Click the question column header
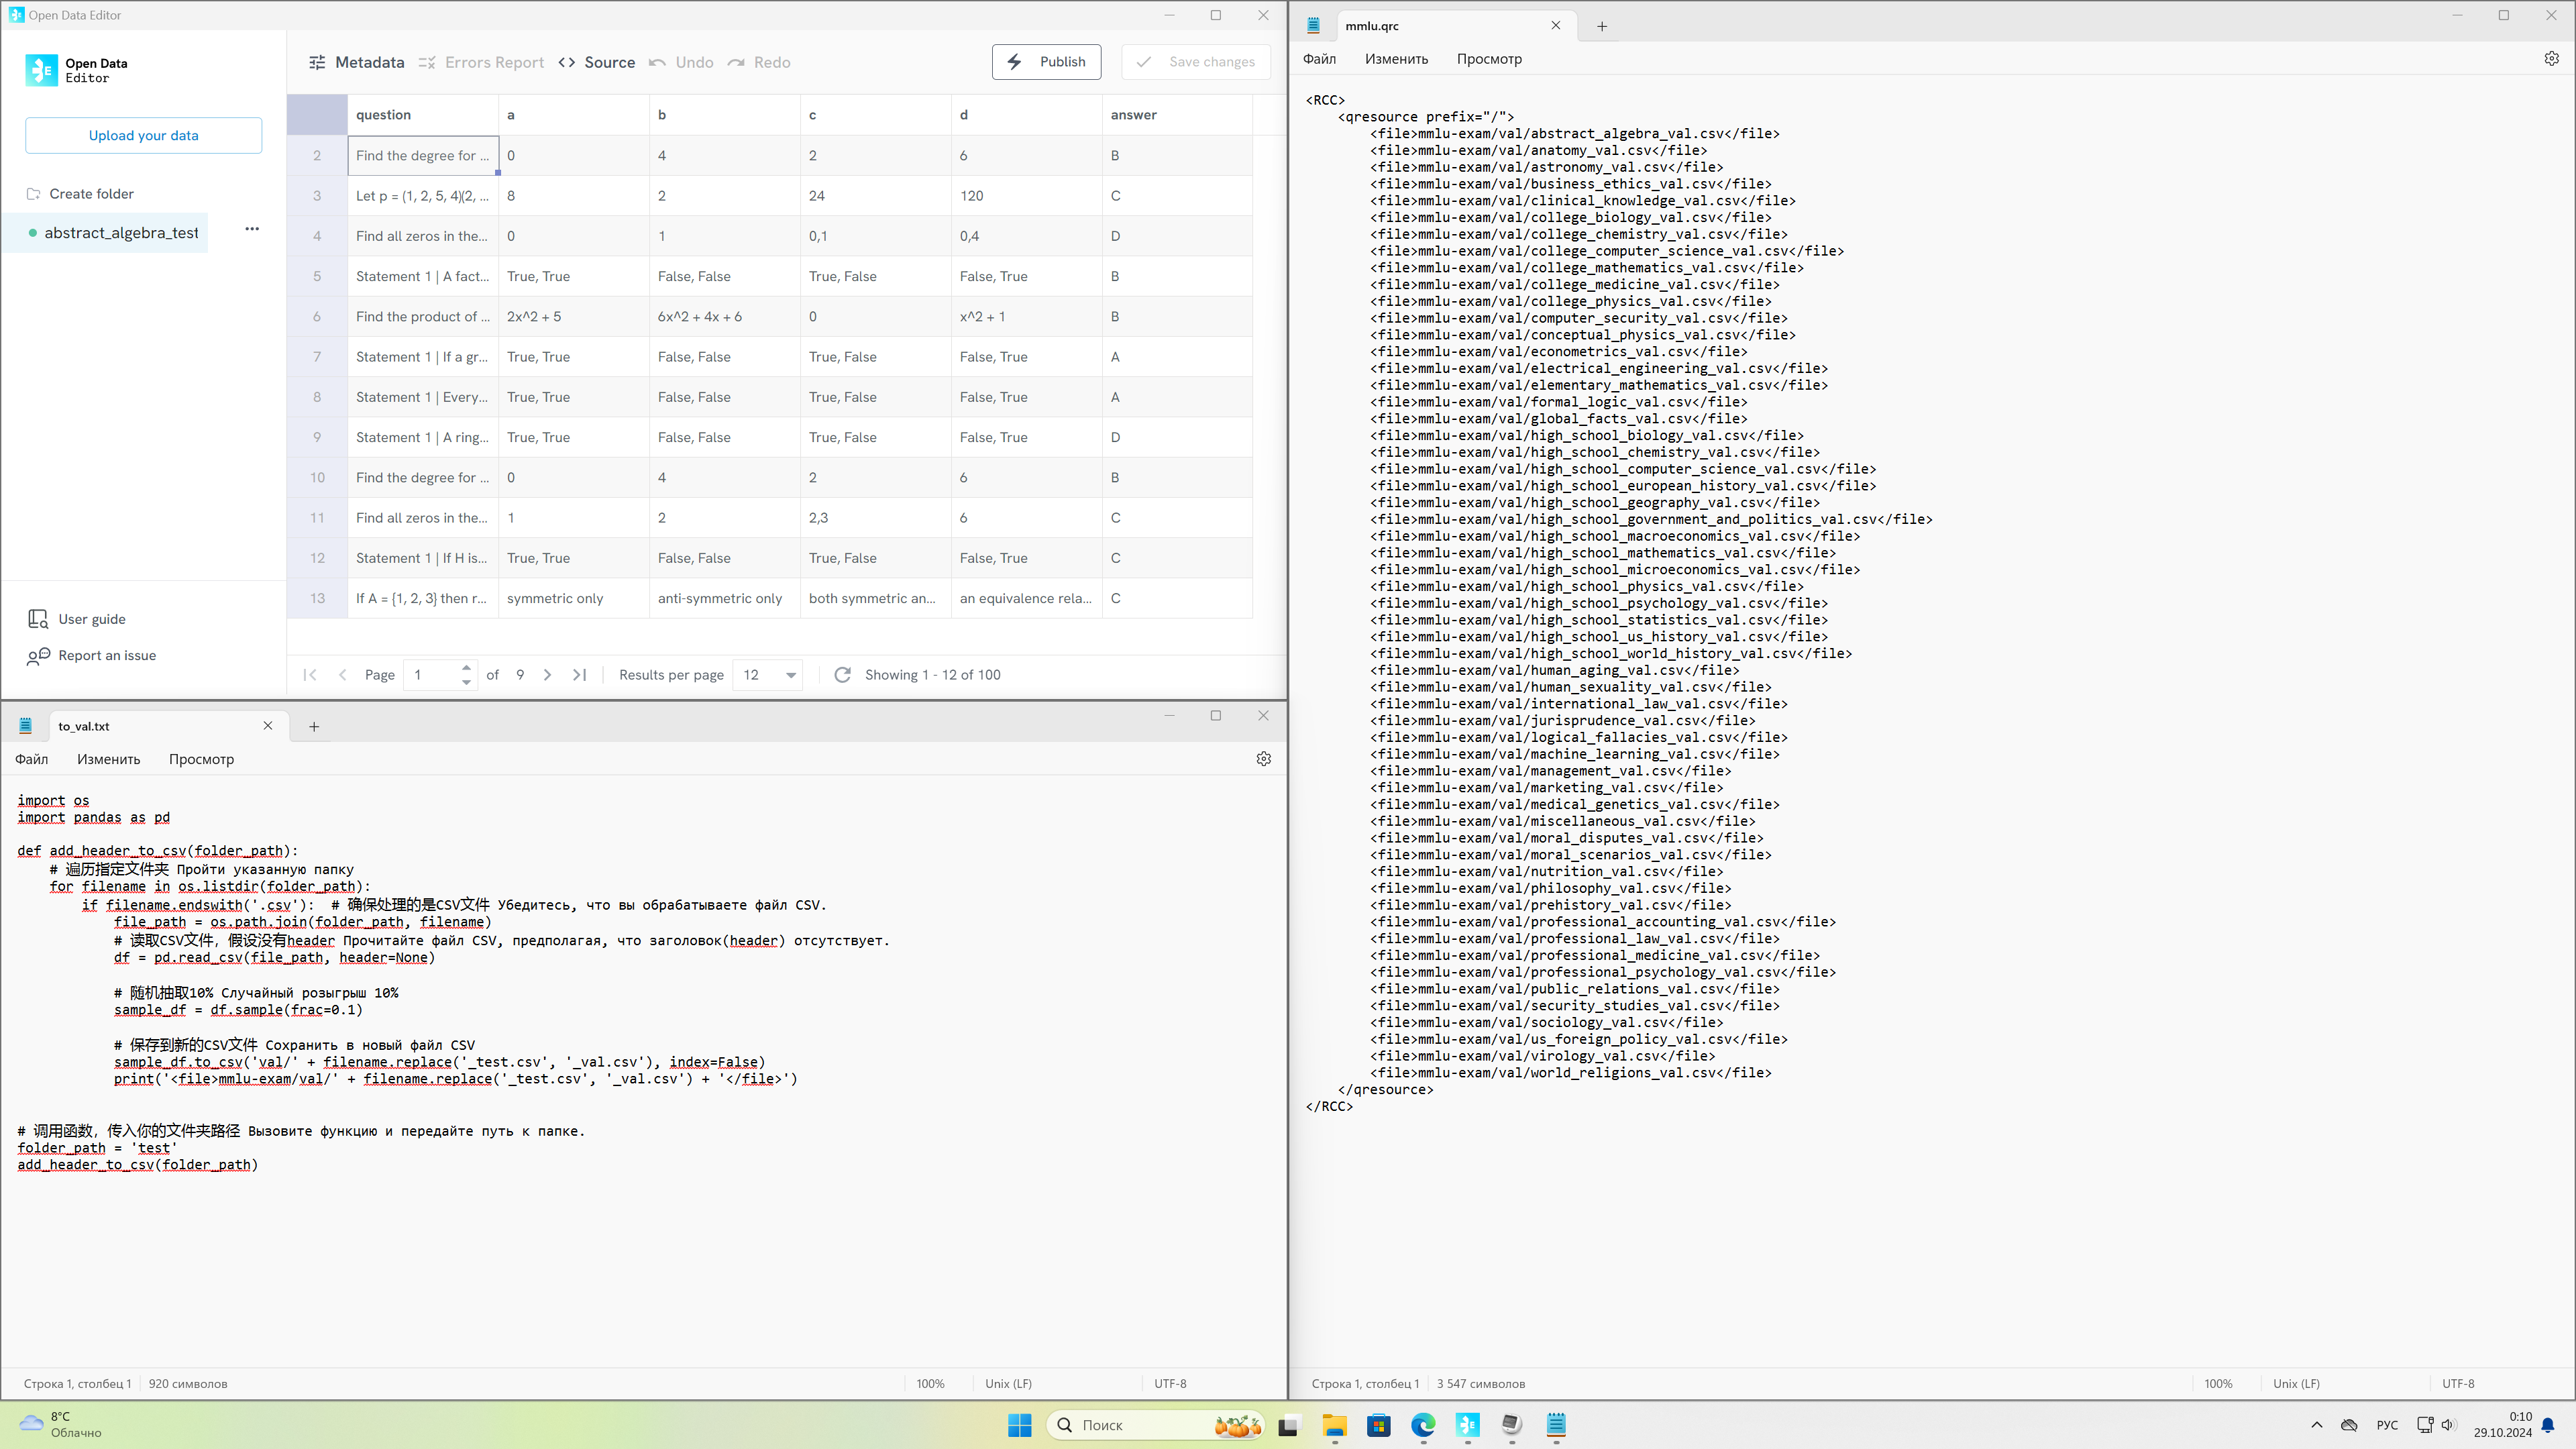2576x1449 pixels. pos(423,115)
